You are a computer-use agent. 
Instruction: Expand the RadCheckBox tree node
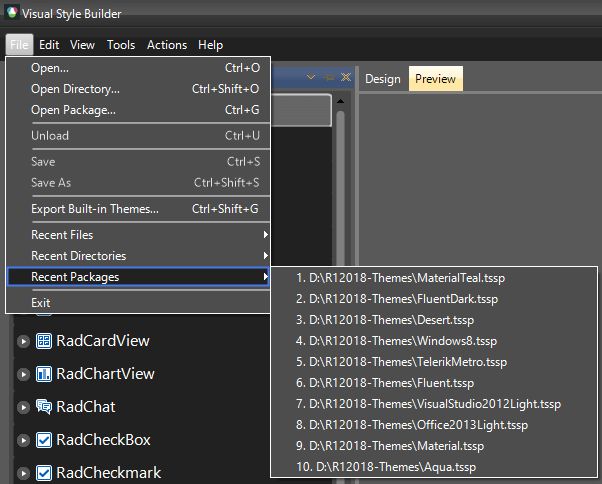[23, 440]
